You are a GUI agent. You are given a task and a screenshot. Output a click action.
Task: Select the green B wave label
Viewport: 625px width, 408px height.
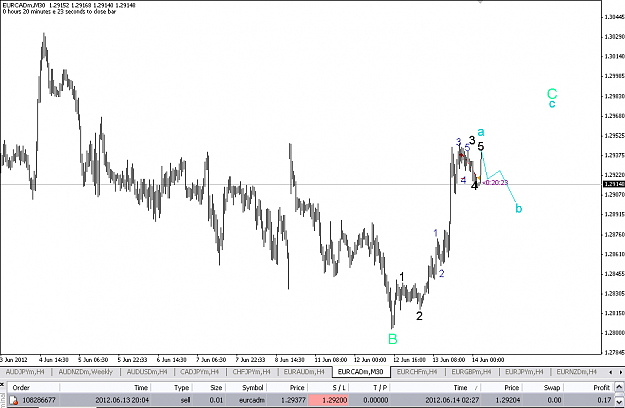(393, 339)
